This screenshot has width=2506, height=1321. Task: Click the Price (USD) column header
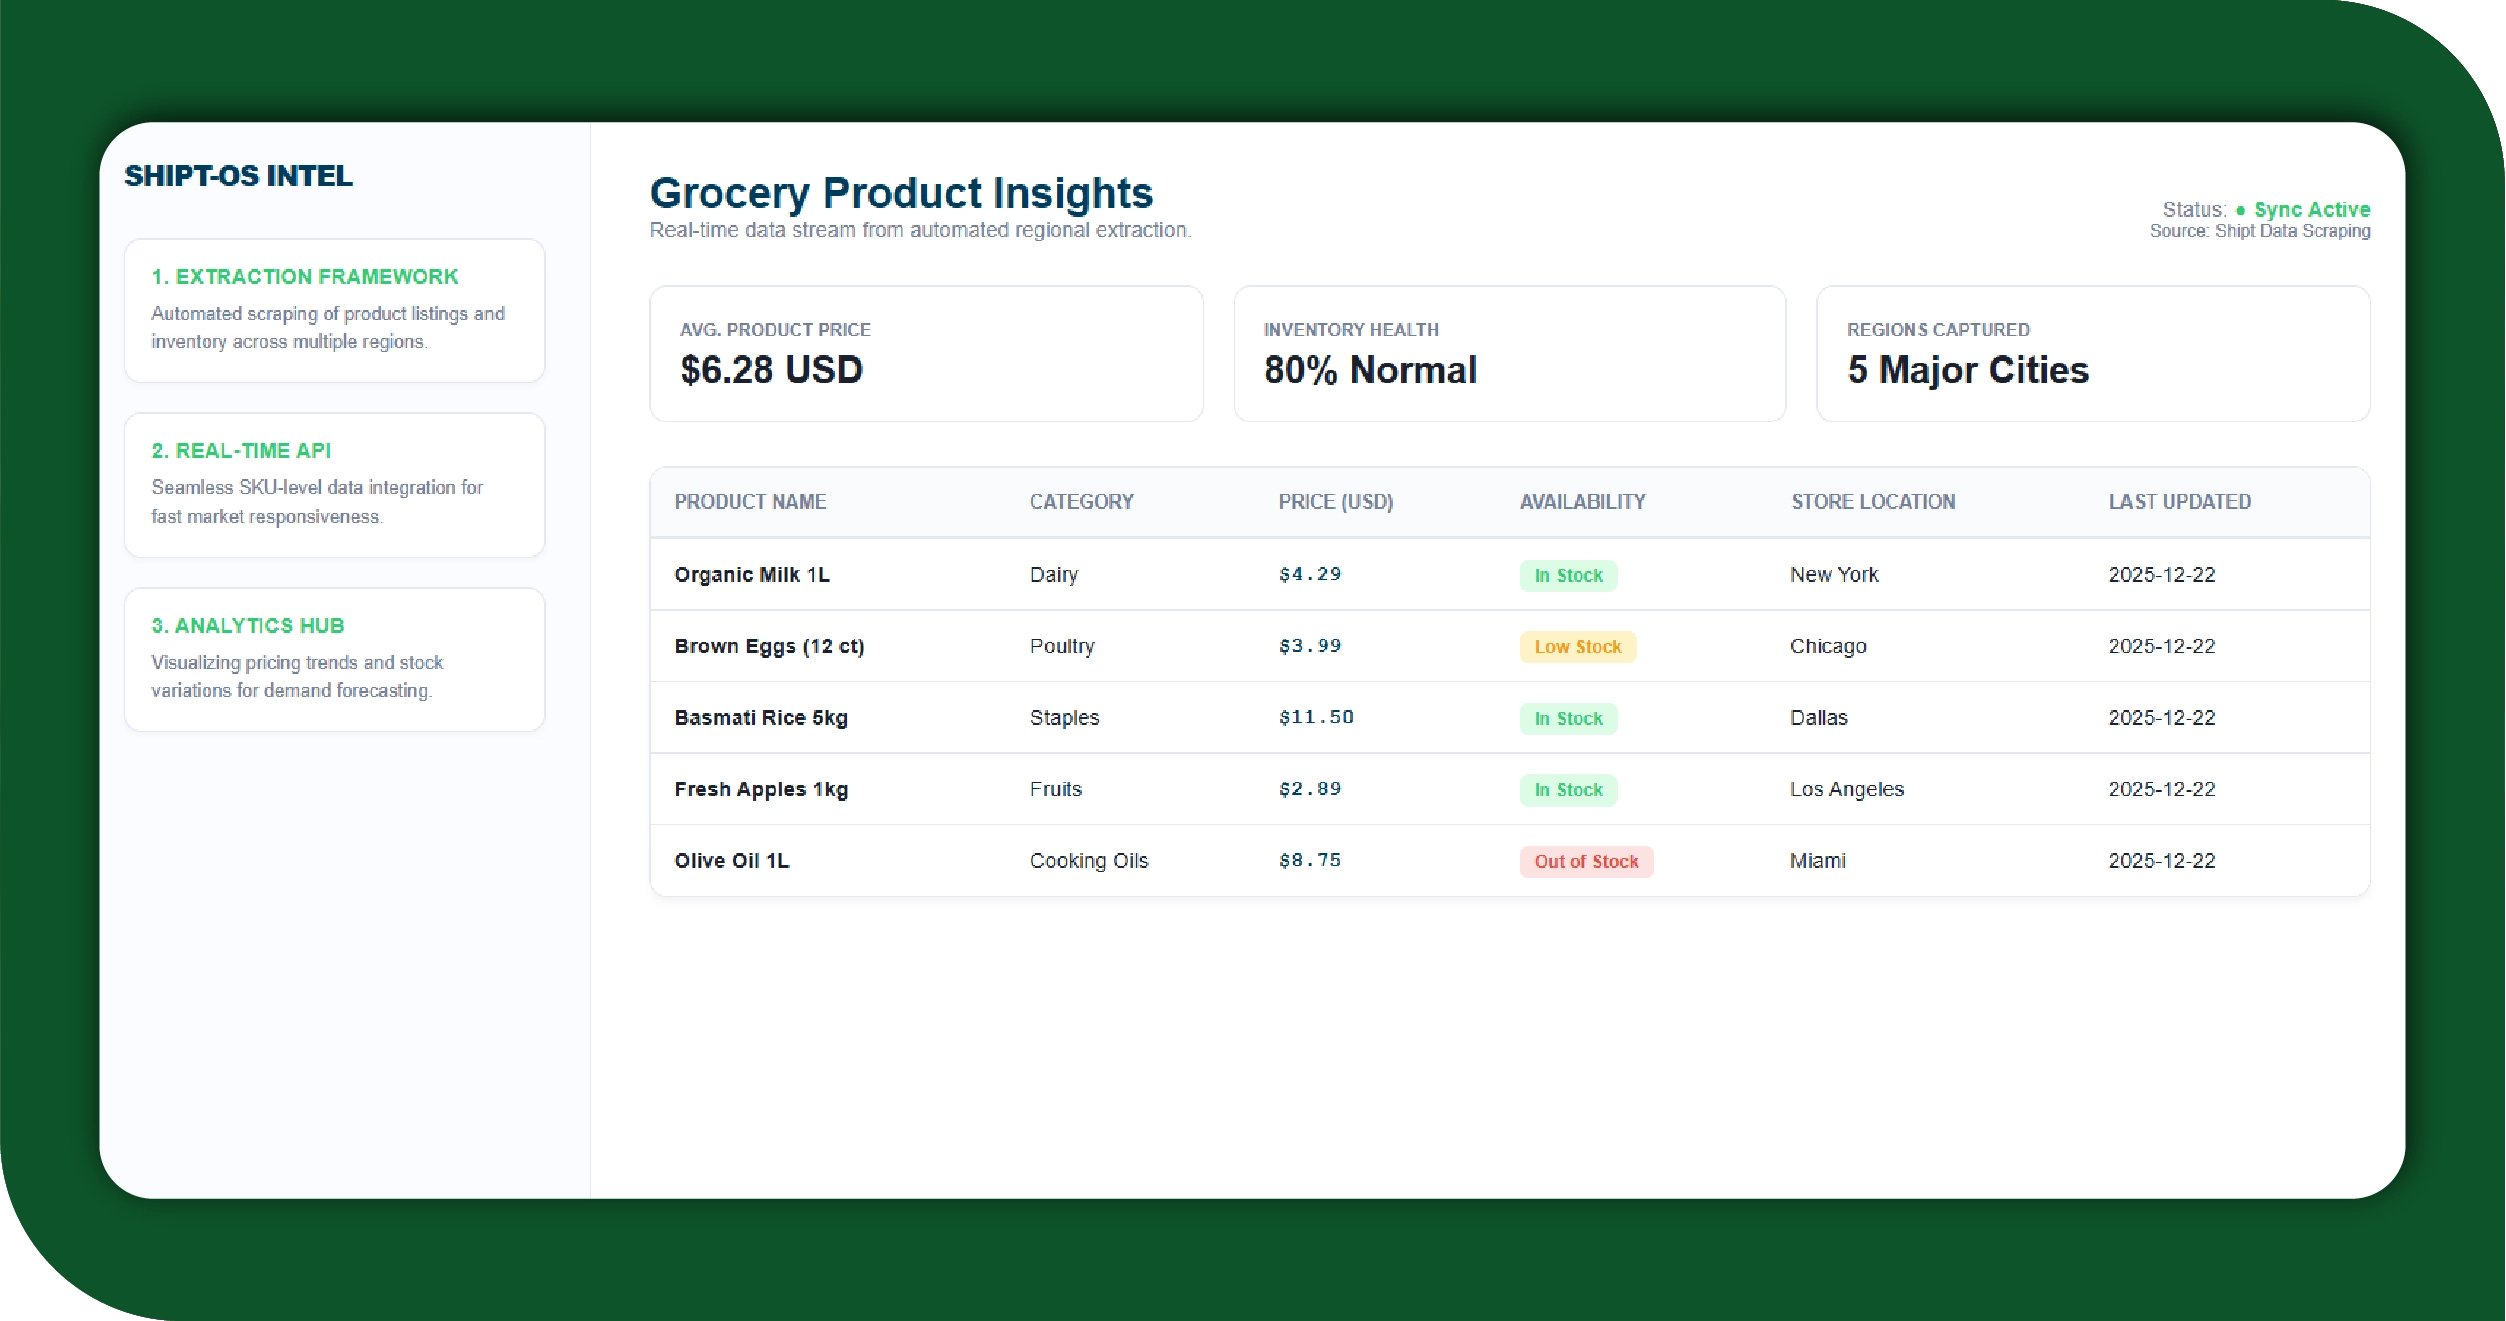click(x=1335, y=502)
